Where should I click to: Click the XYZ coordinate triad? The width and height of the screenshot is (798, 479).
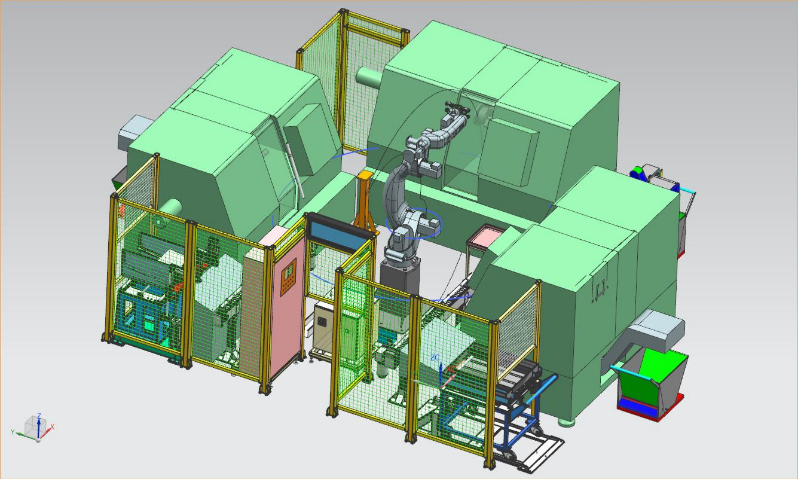(36, 427)
